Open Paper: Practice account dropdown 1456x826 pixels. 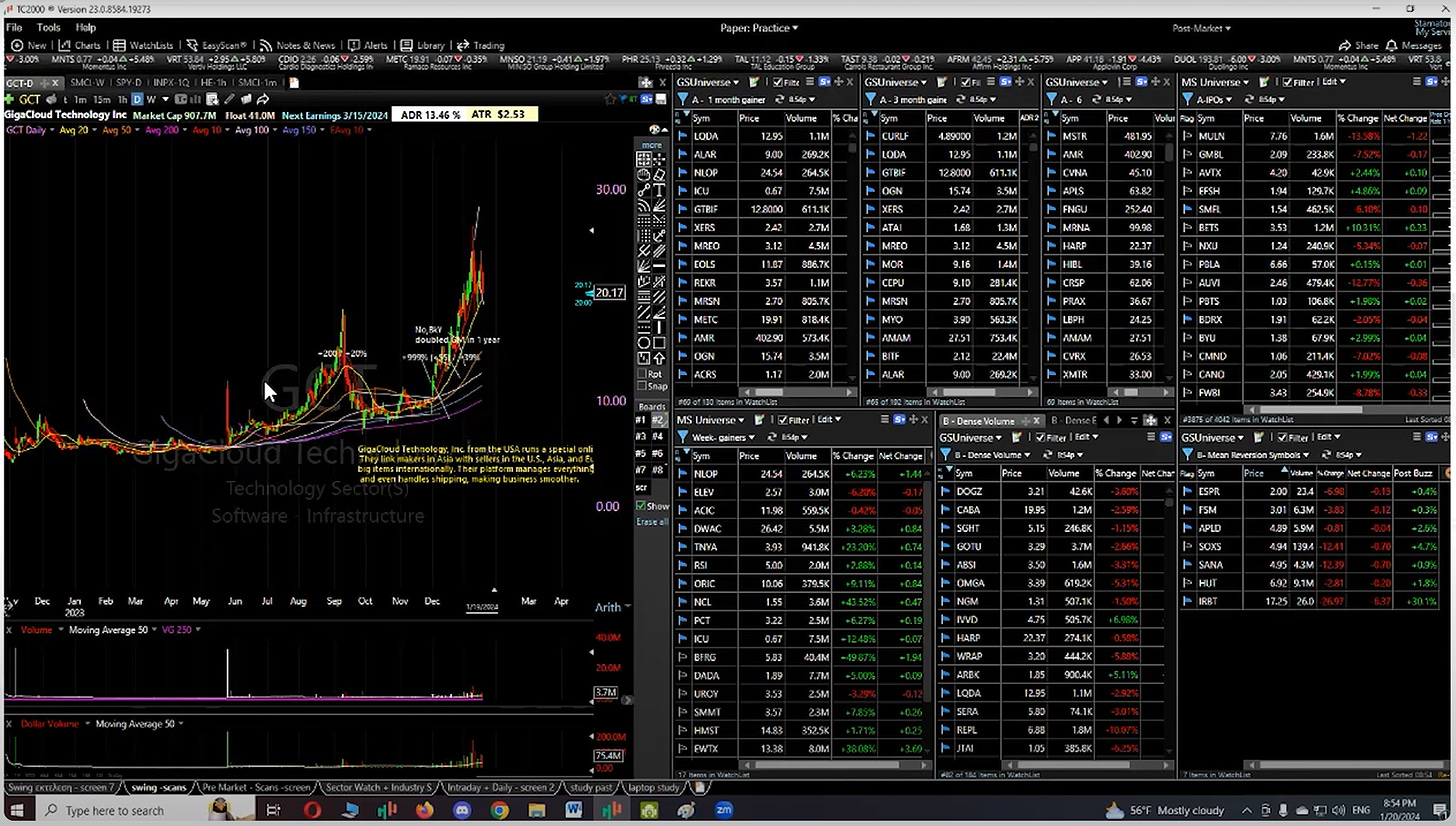pos(759,28)
